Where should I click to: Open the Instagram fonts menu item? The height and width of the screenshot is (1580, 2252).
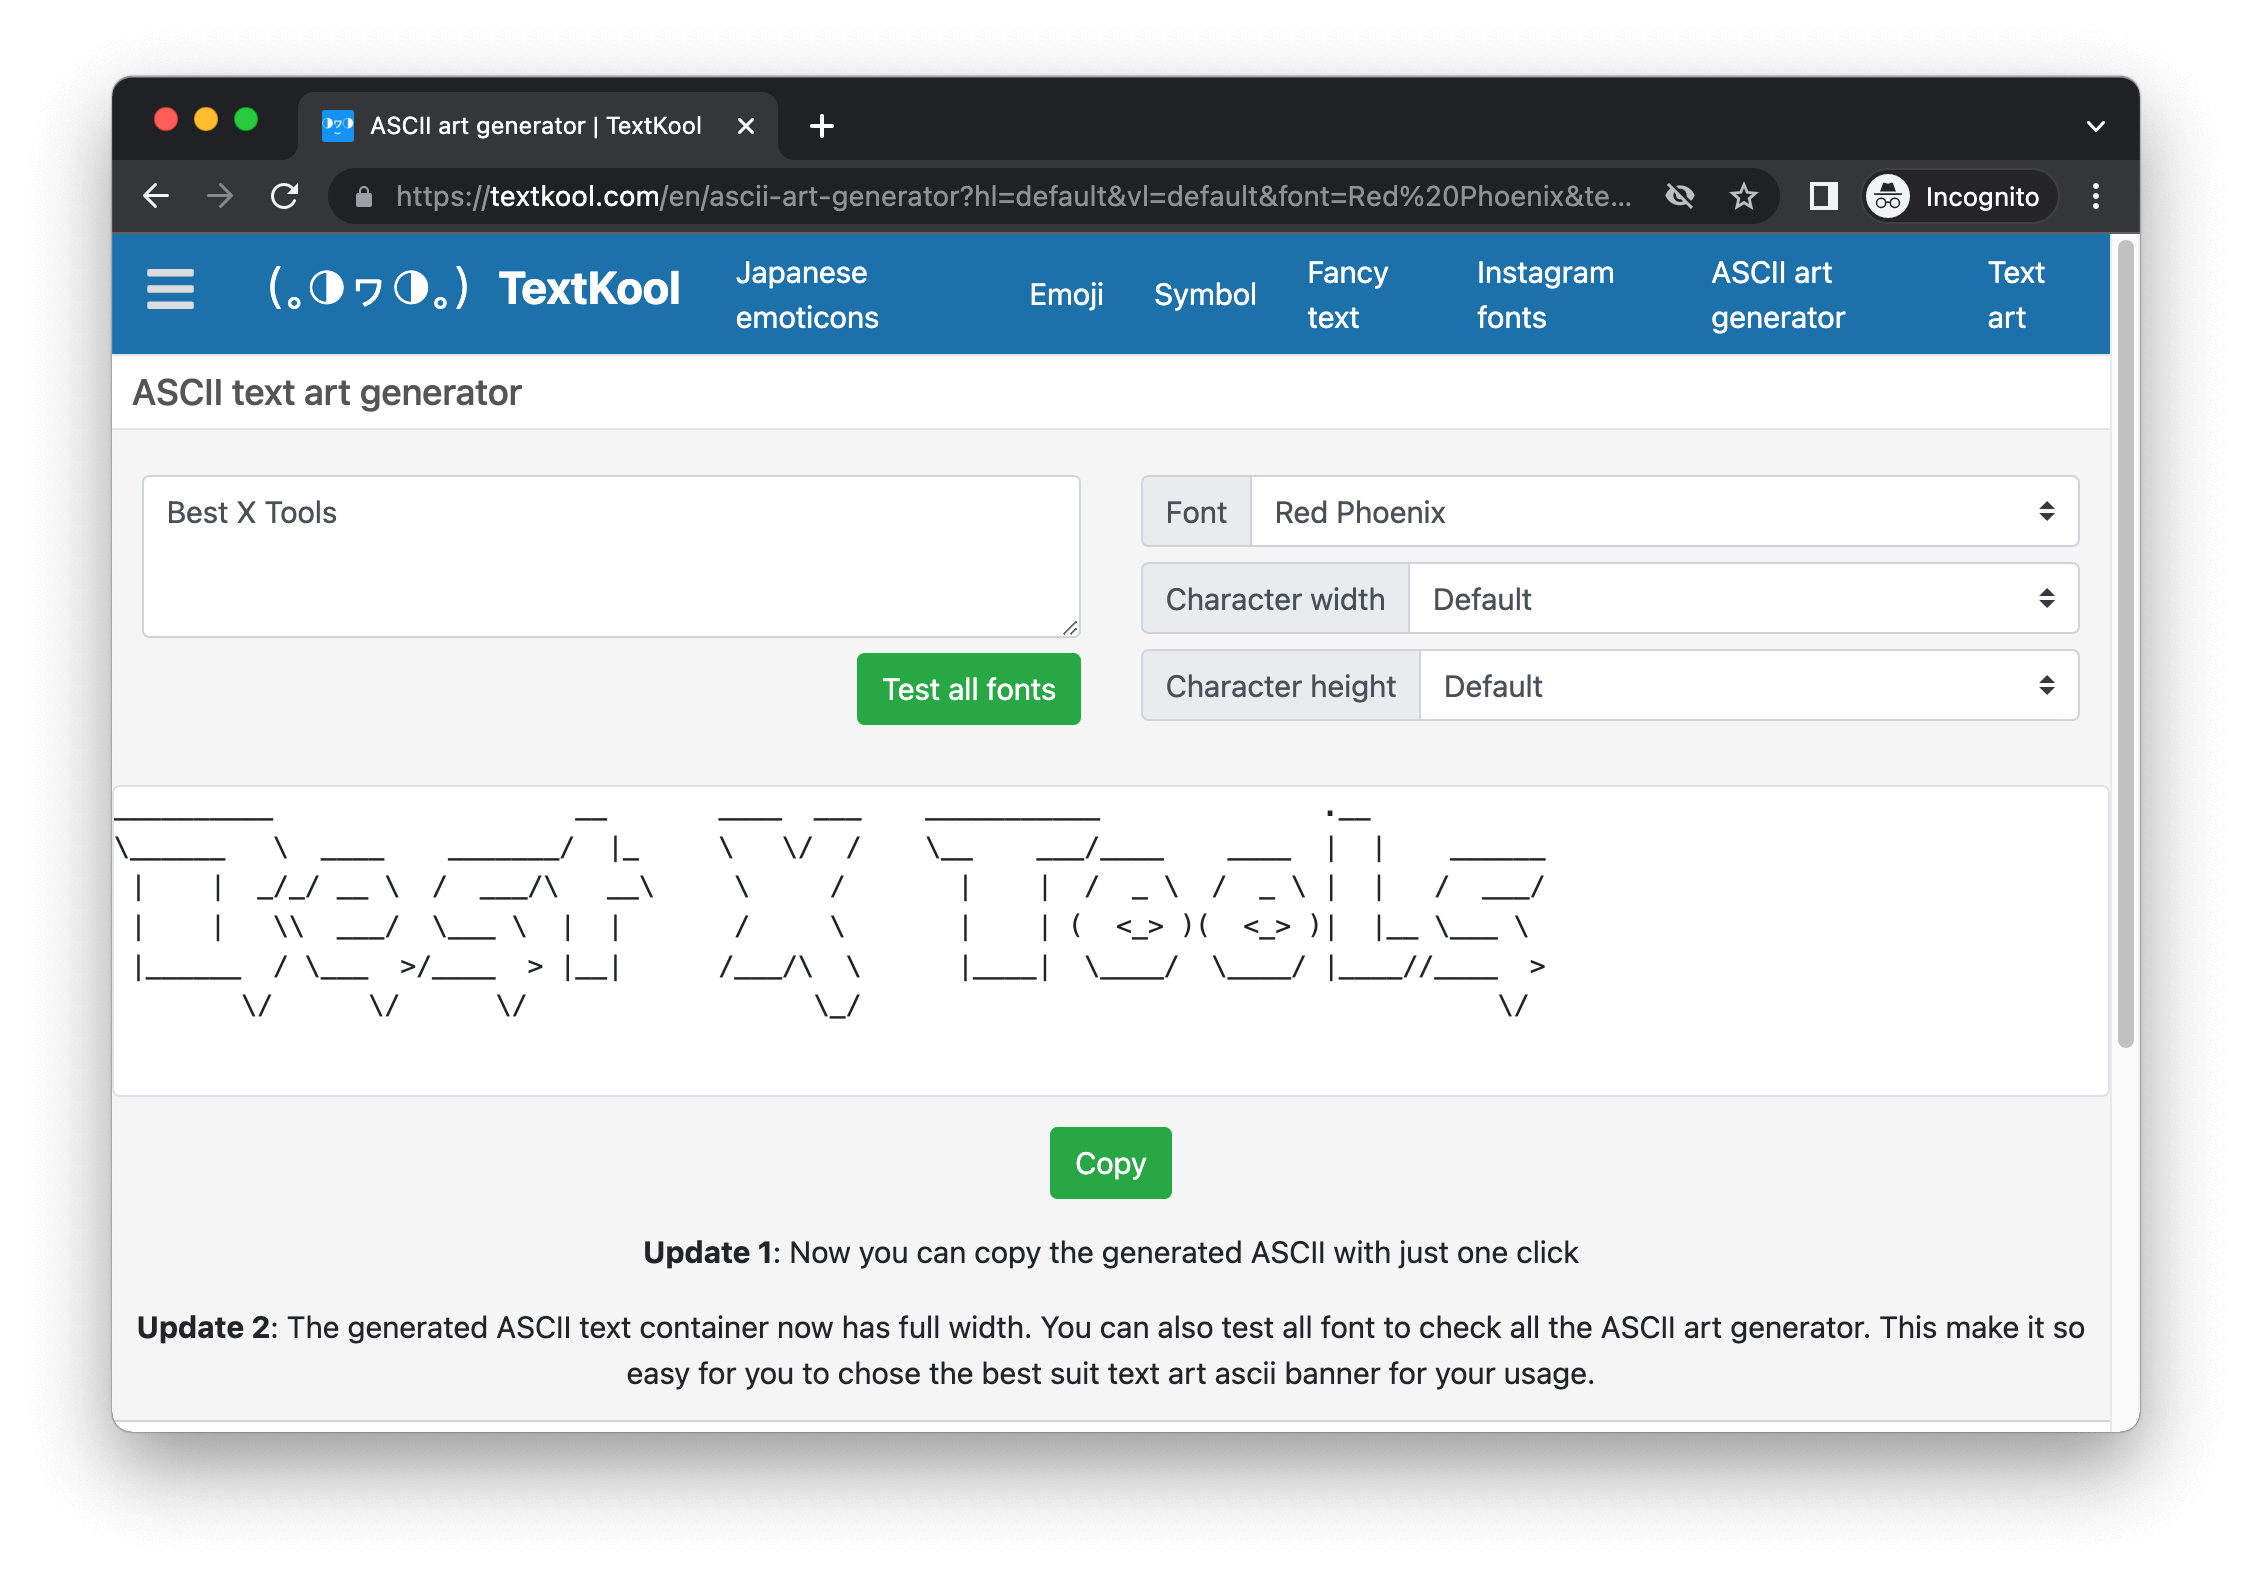click(1545, 295)
